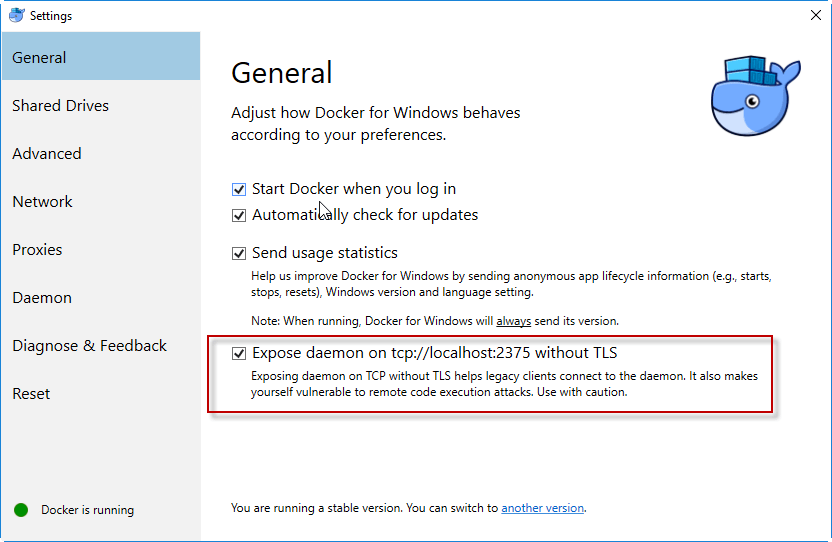This screenshot has width=832, height=542.
Task: Open the Network settings page
Action: click(42, 202)
